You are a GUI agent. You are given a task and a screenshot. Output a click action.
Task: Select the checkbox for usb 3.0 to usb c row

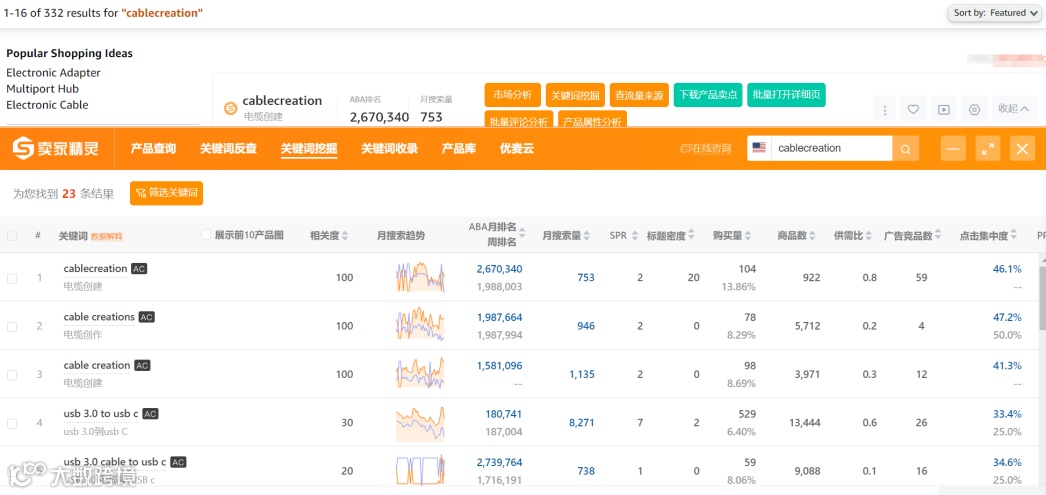pyautogui.click(x=12, y=424)
